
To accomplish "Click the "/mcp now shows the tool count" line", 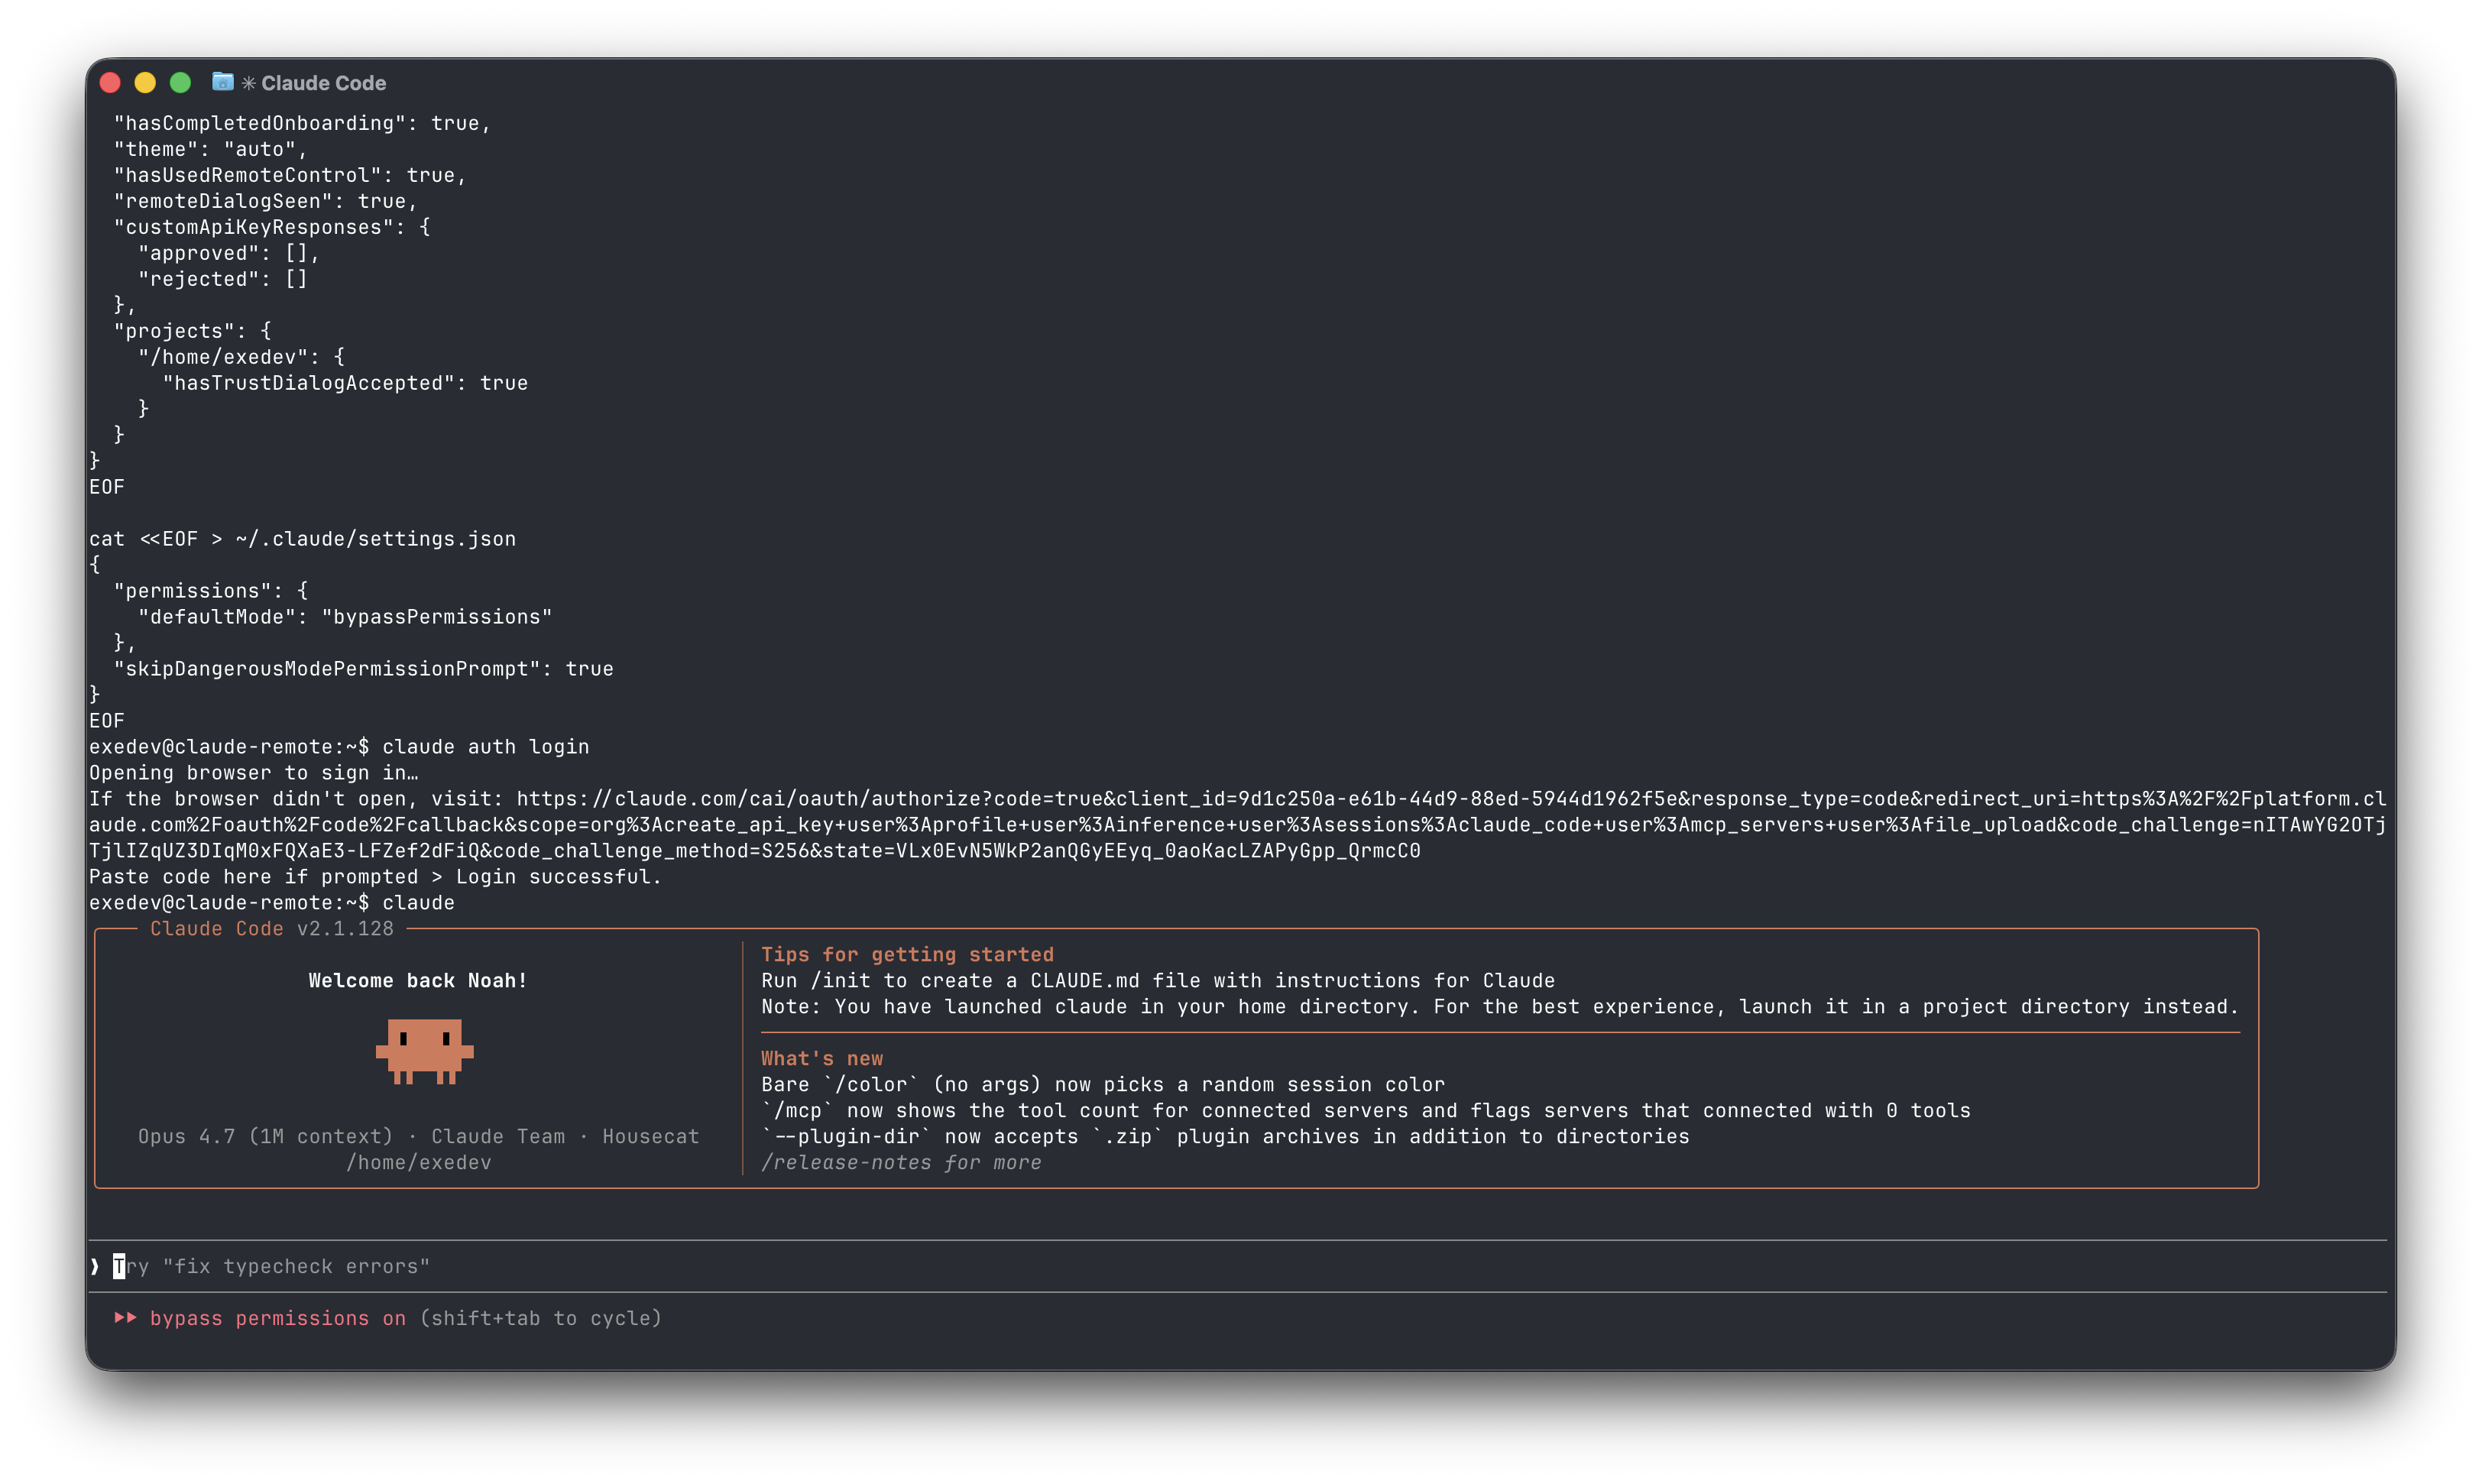I will coord(1366,1110).
